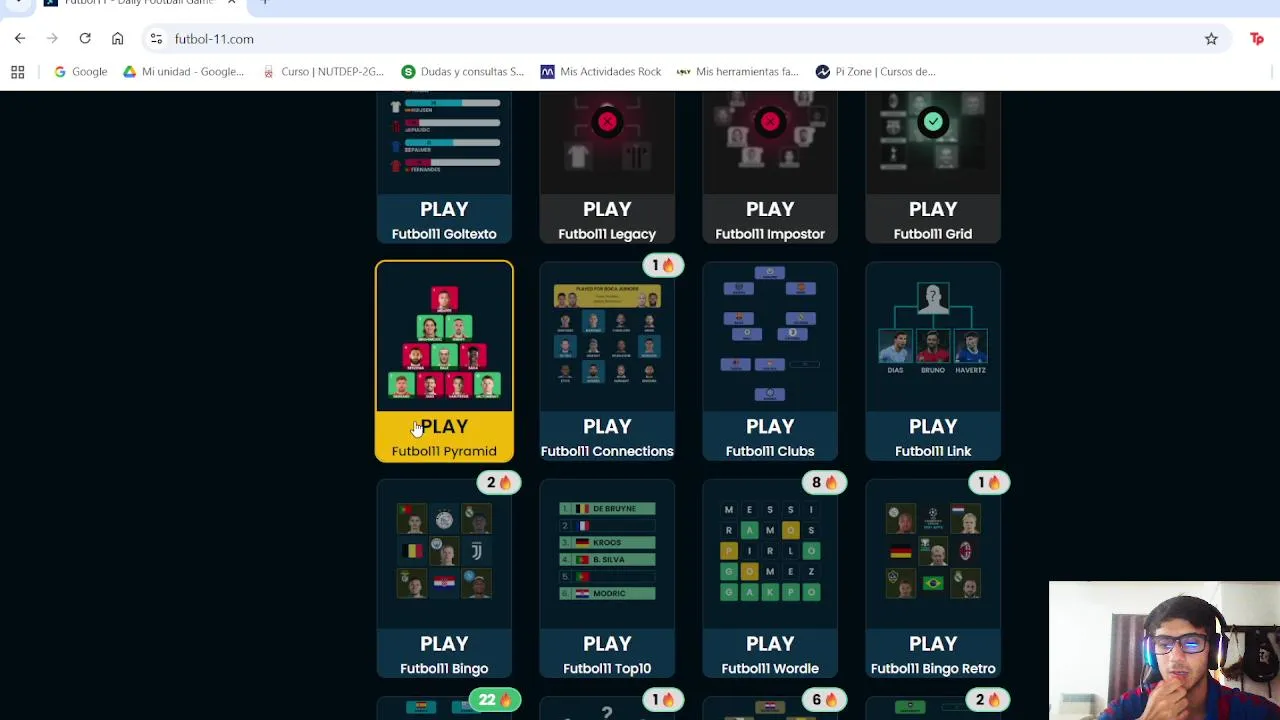Screen dimensions: 1280x720
Task: Click the Clubs bracket thumbnail
Action: tap(770, 335)
